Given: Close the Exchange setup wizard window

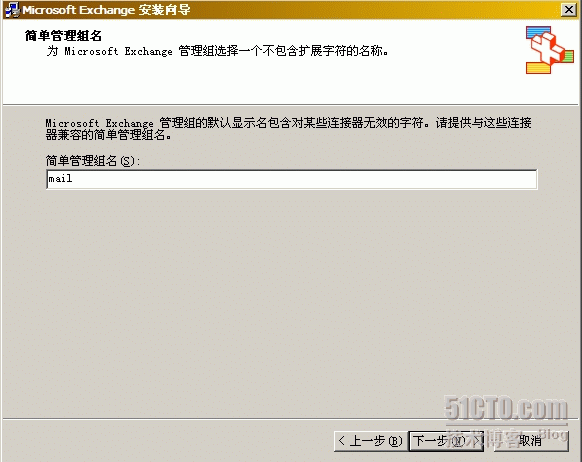Looking at the screenshot, I should tap(569, 10).
